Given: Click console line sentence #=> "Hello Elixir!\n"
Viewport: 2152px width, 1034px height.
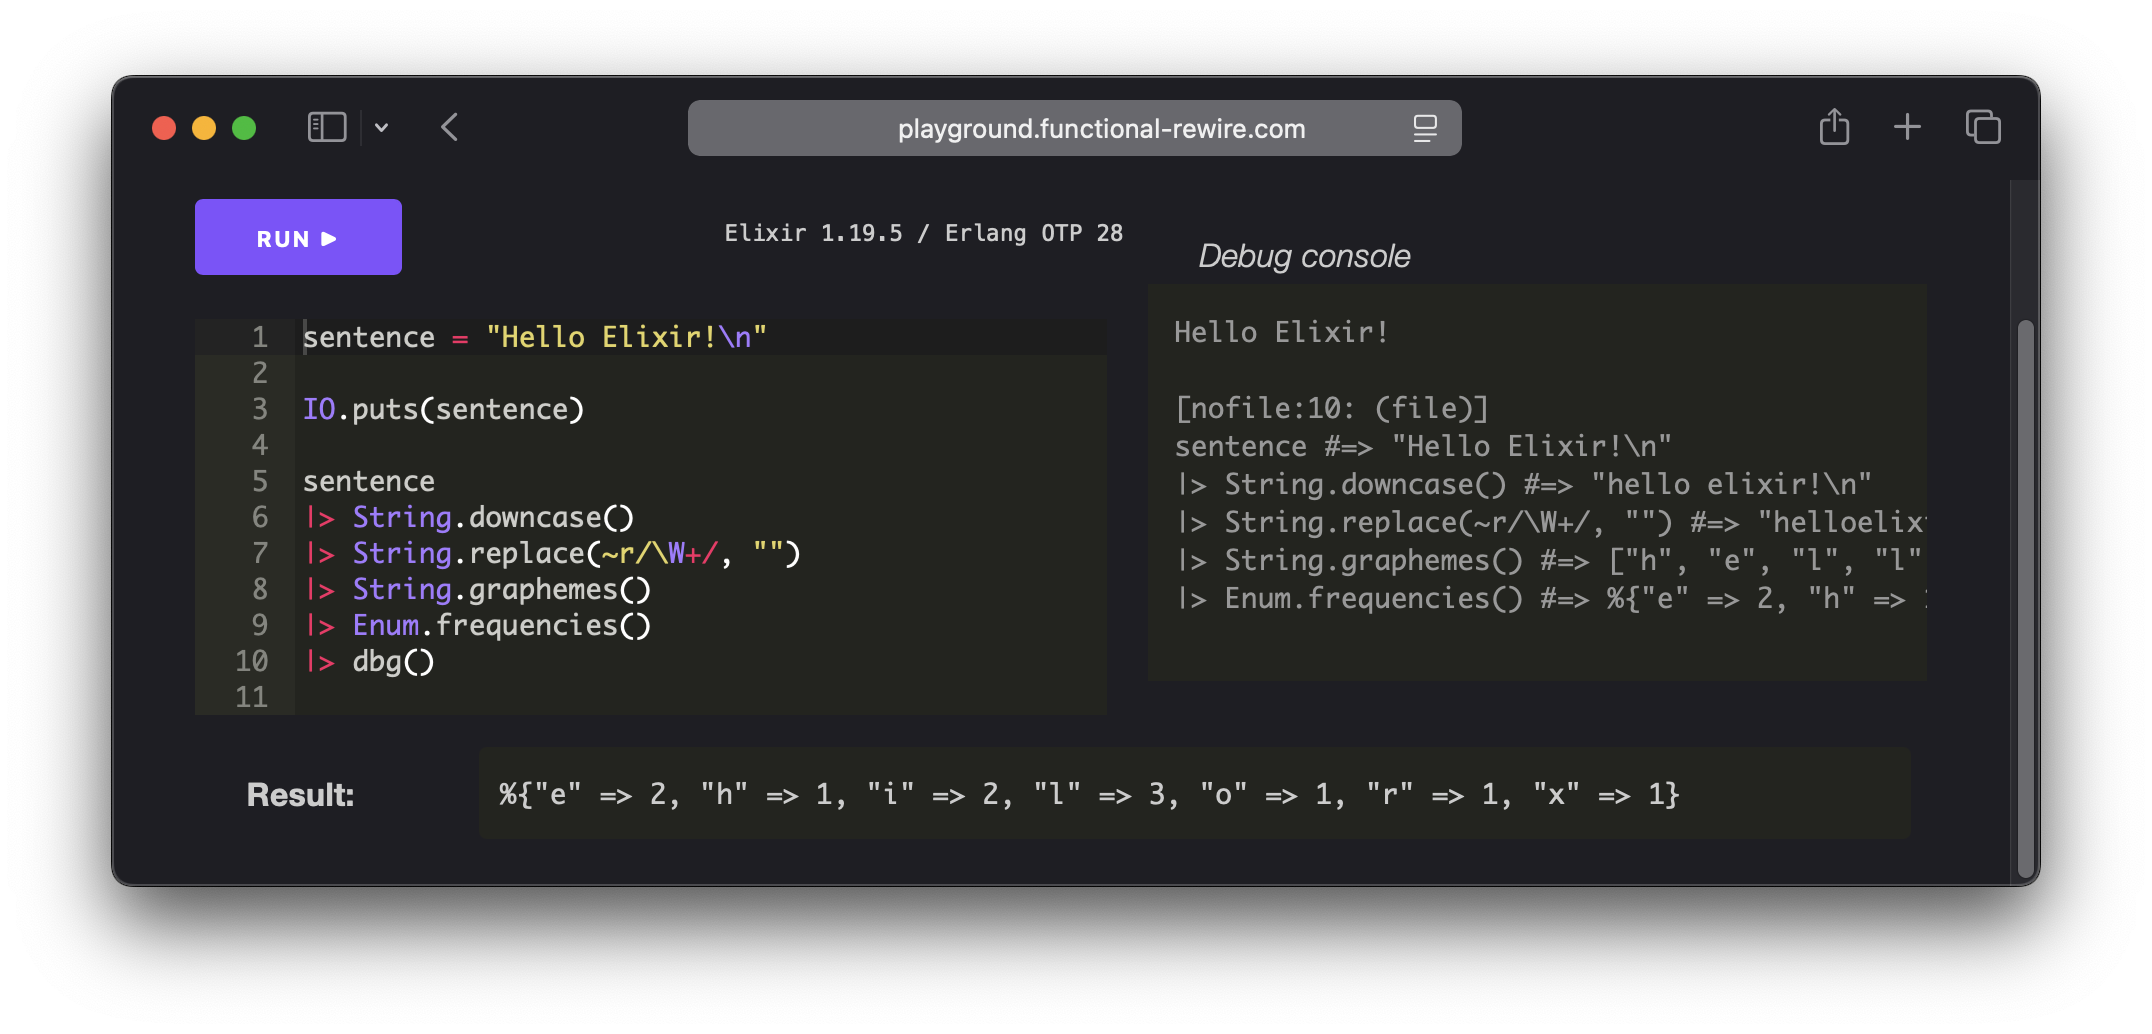Looking at the screenshot, I should tap(1423, 446).
